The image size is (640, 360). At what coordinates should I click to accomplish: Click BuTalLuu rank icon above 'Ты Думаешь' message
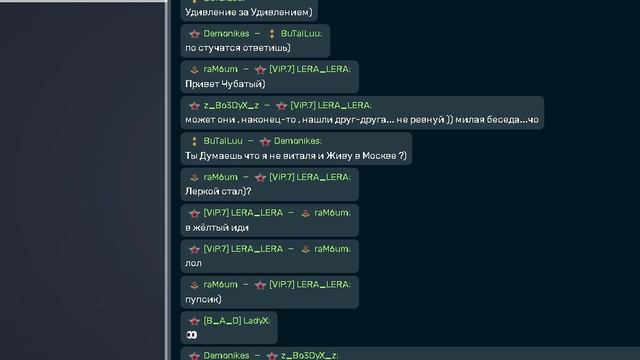pos(194,141)
